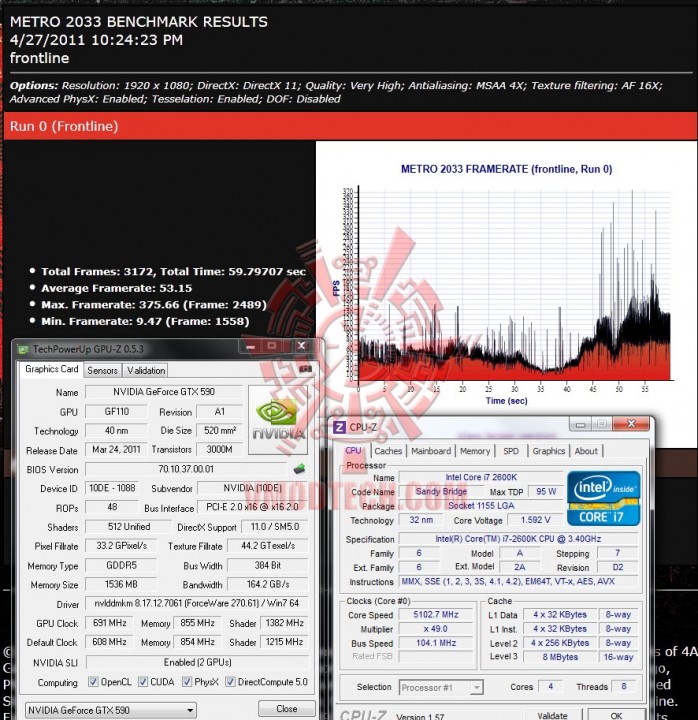Open the NVIDIA GeForce GTX 590 card dropdown
The image size is (698, 720).
click(111, 710)
